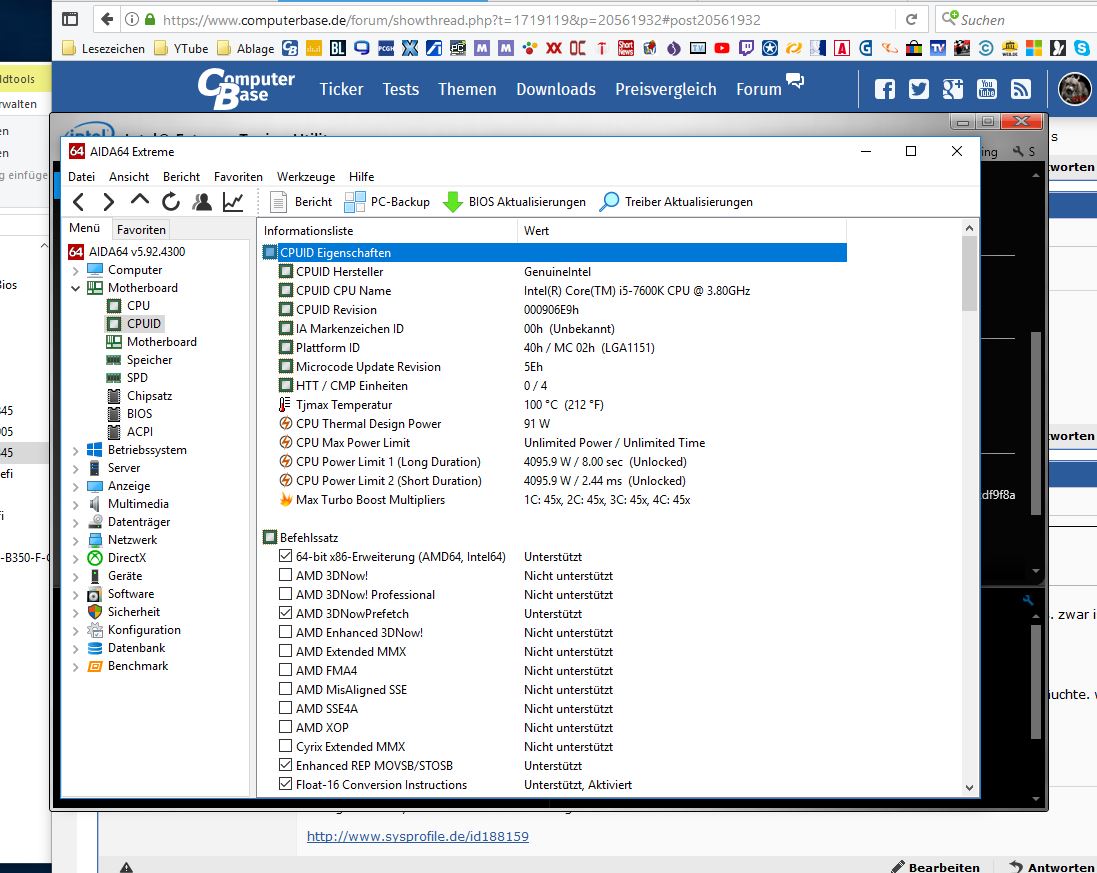
Task: Click Antworten on the forum post
Action: pos(1053,867)
